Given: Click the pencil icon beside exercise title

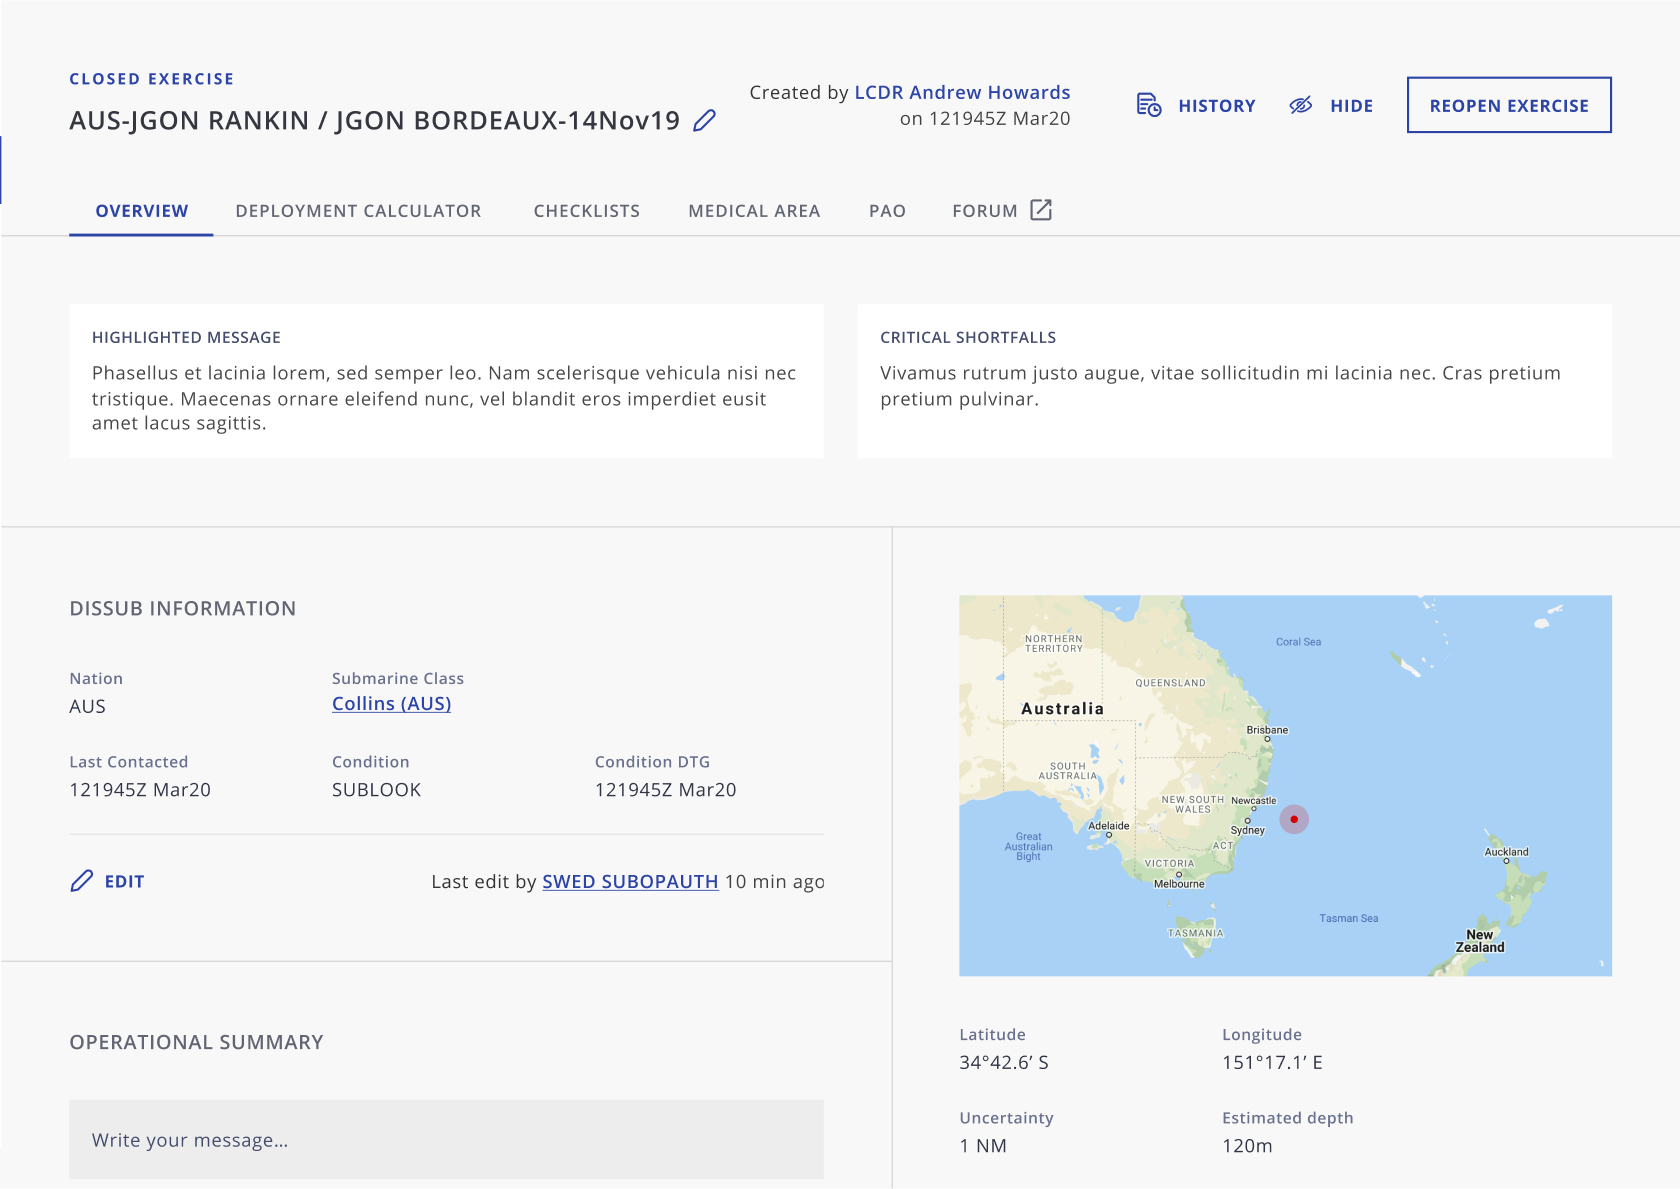Looking at the screenshot, I should [x=704, y=121].
